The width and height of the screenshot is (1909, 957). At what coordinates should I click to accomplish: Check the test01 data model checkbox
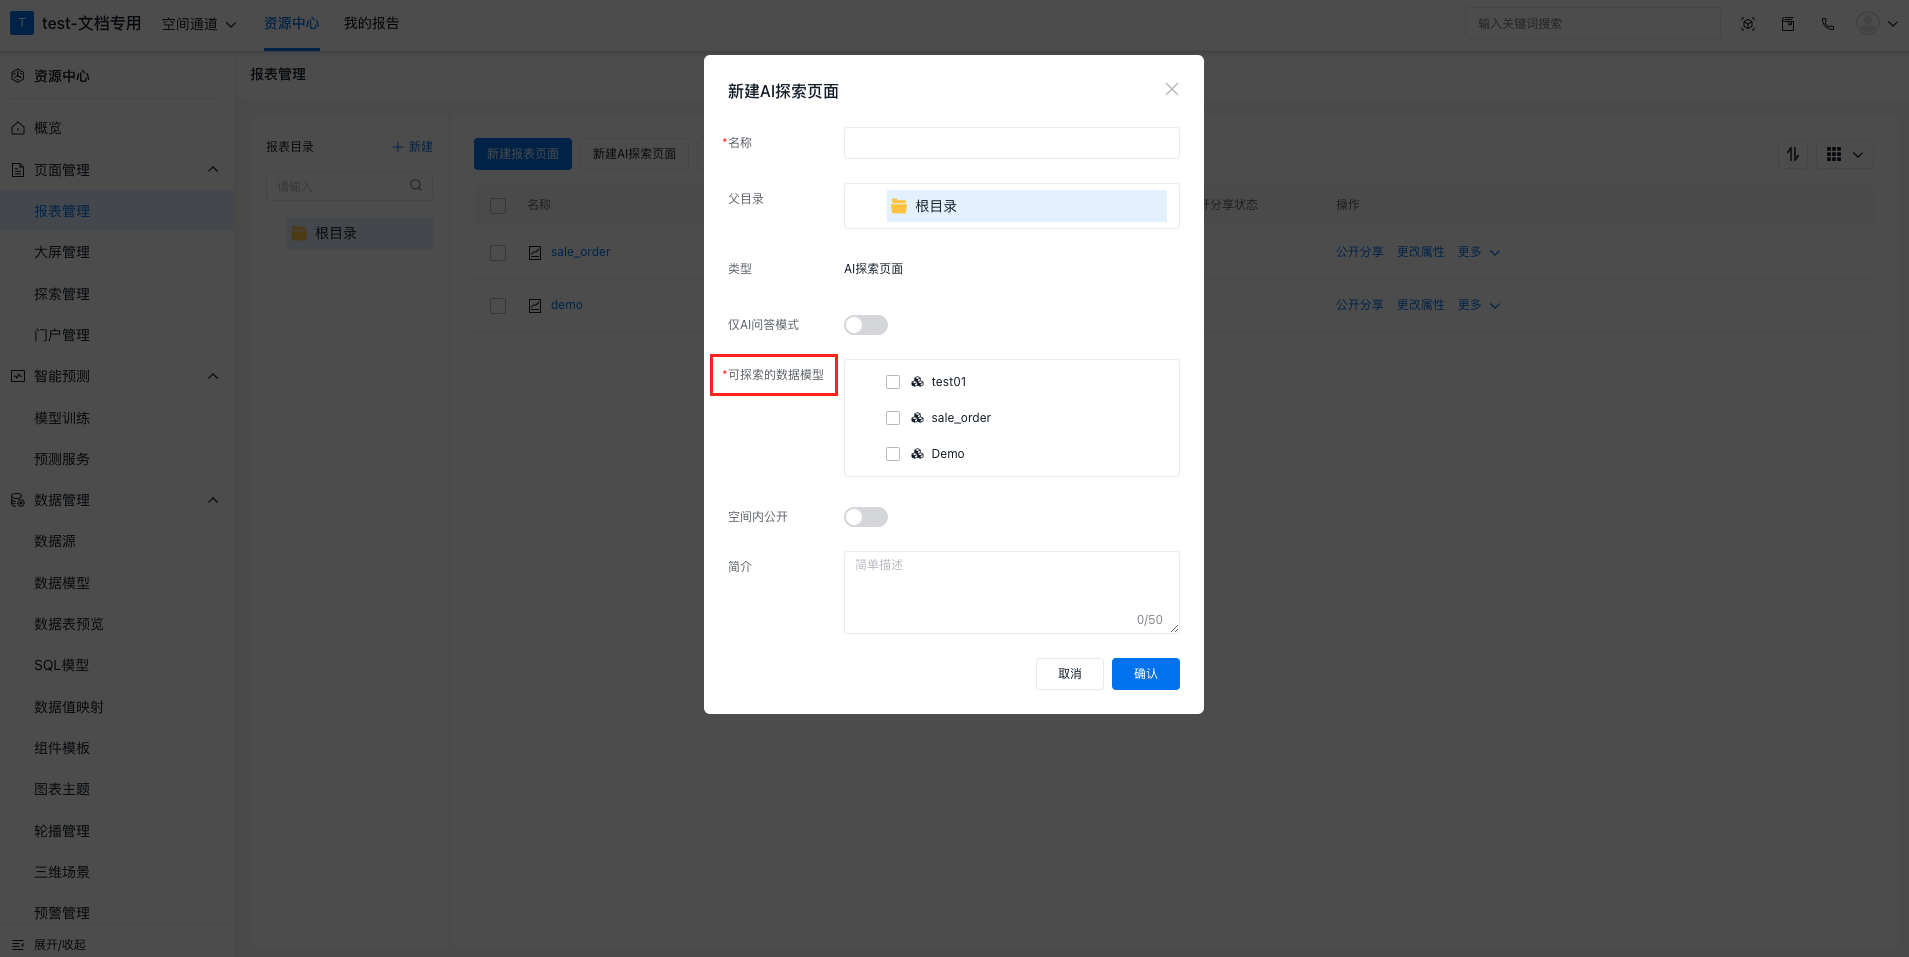coord(893,382)
